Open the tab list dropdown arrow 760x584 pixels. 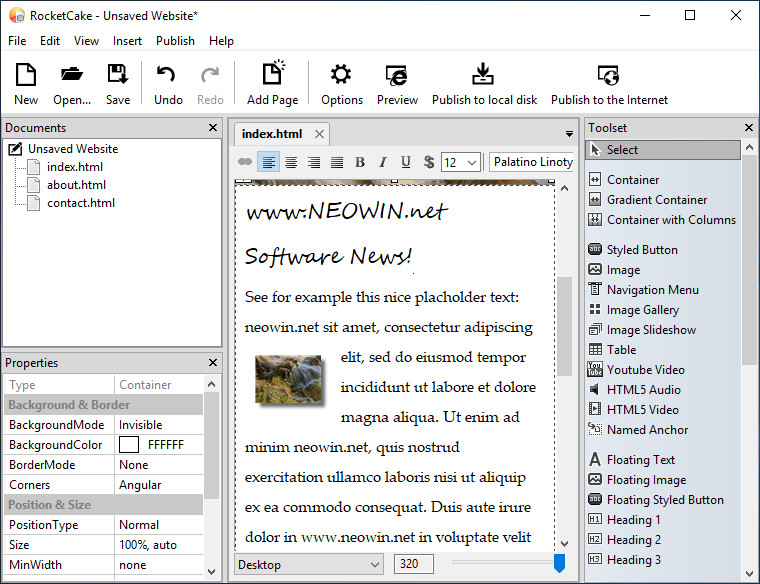(x=569, y=134)
